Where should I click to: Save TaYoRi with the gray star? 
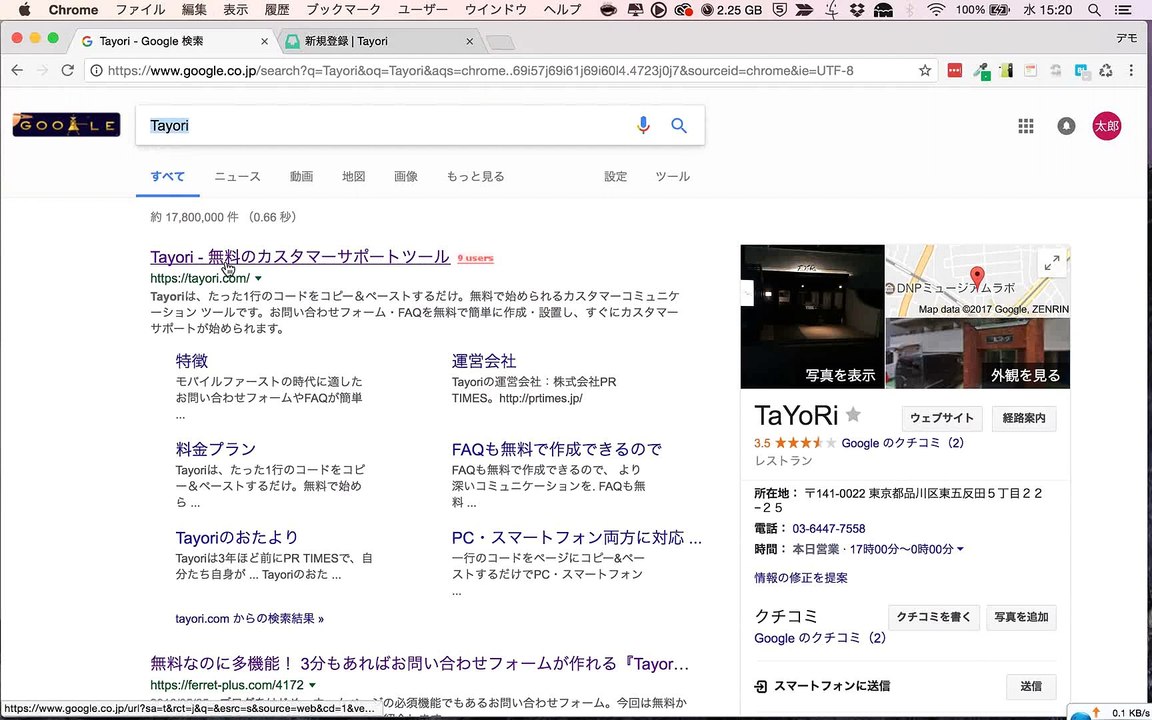pyautogui.click(x=853, y=415)
